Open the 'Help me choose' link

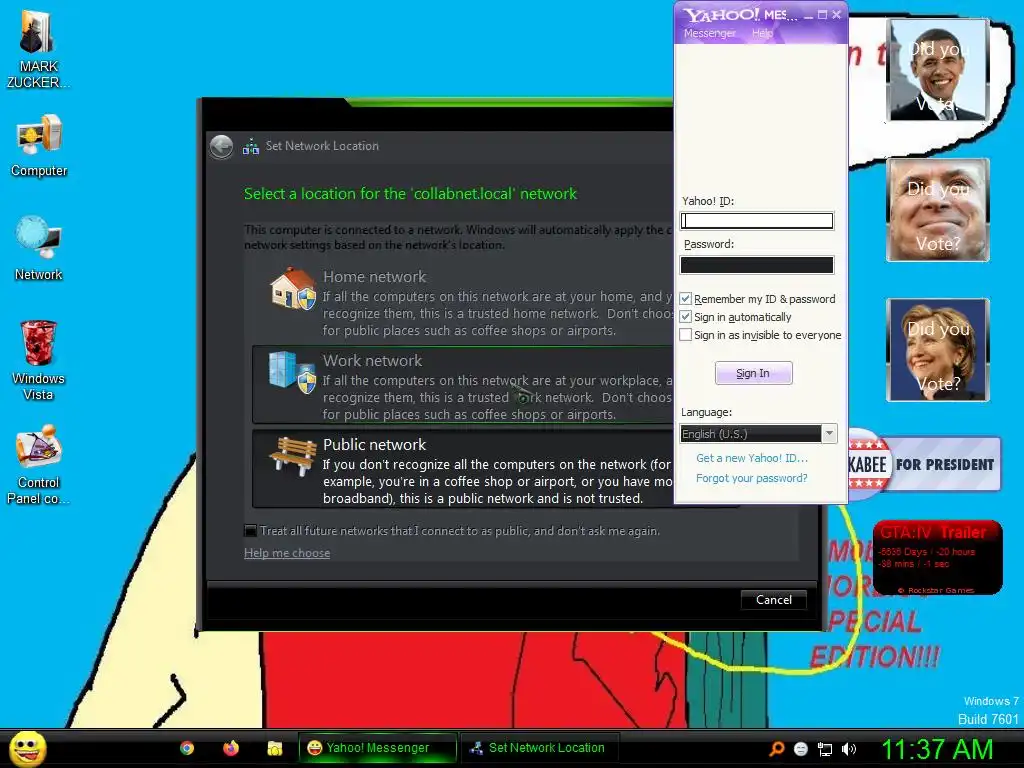coord(287,552)
